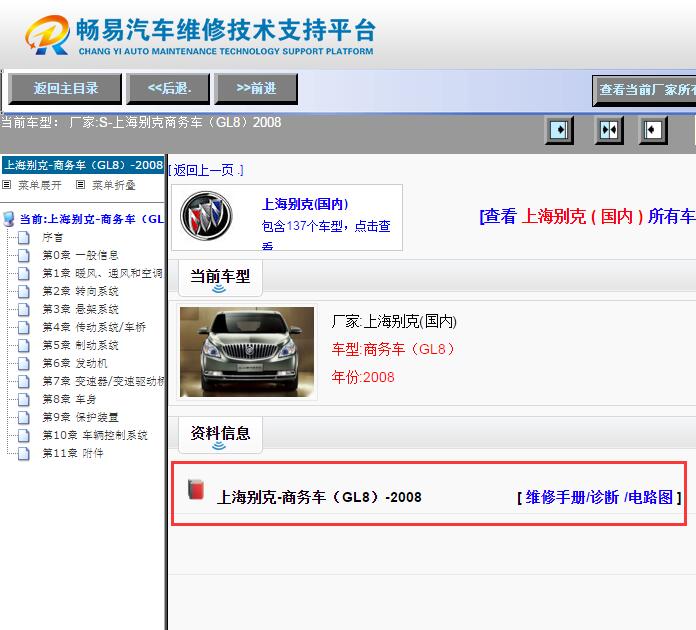
Task: Select tree root 当前:上海别克-商务车
Action: pyautogui.click(x=92, y=219)
